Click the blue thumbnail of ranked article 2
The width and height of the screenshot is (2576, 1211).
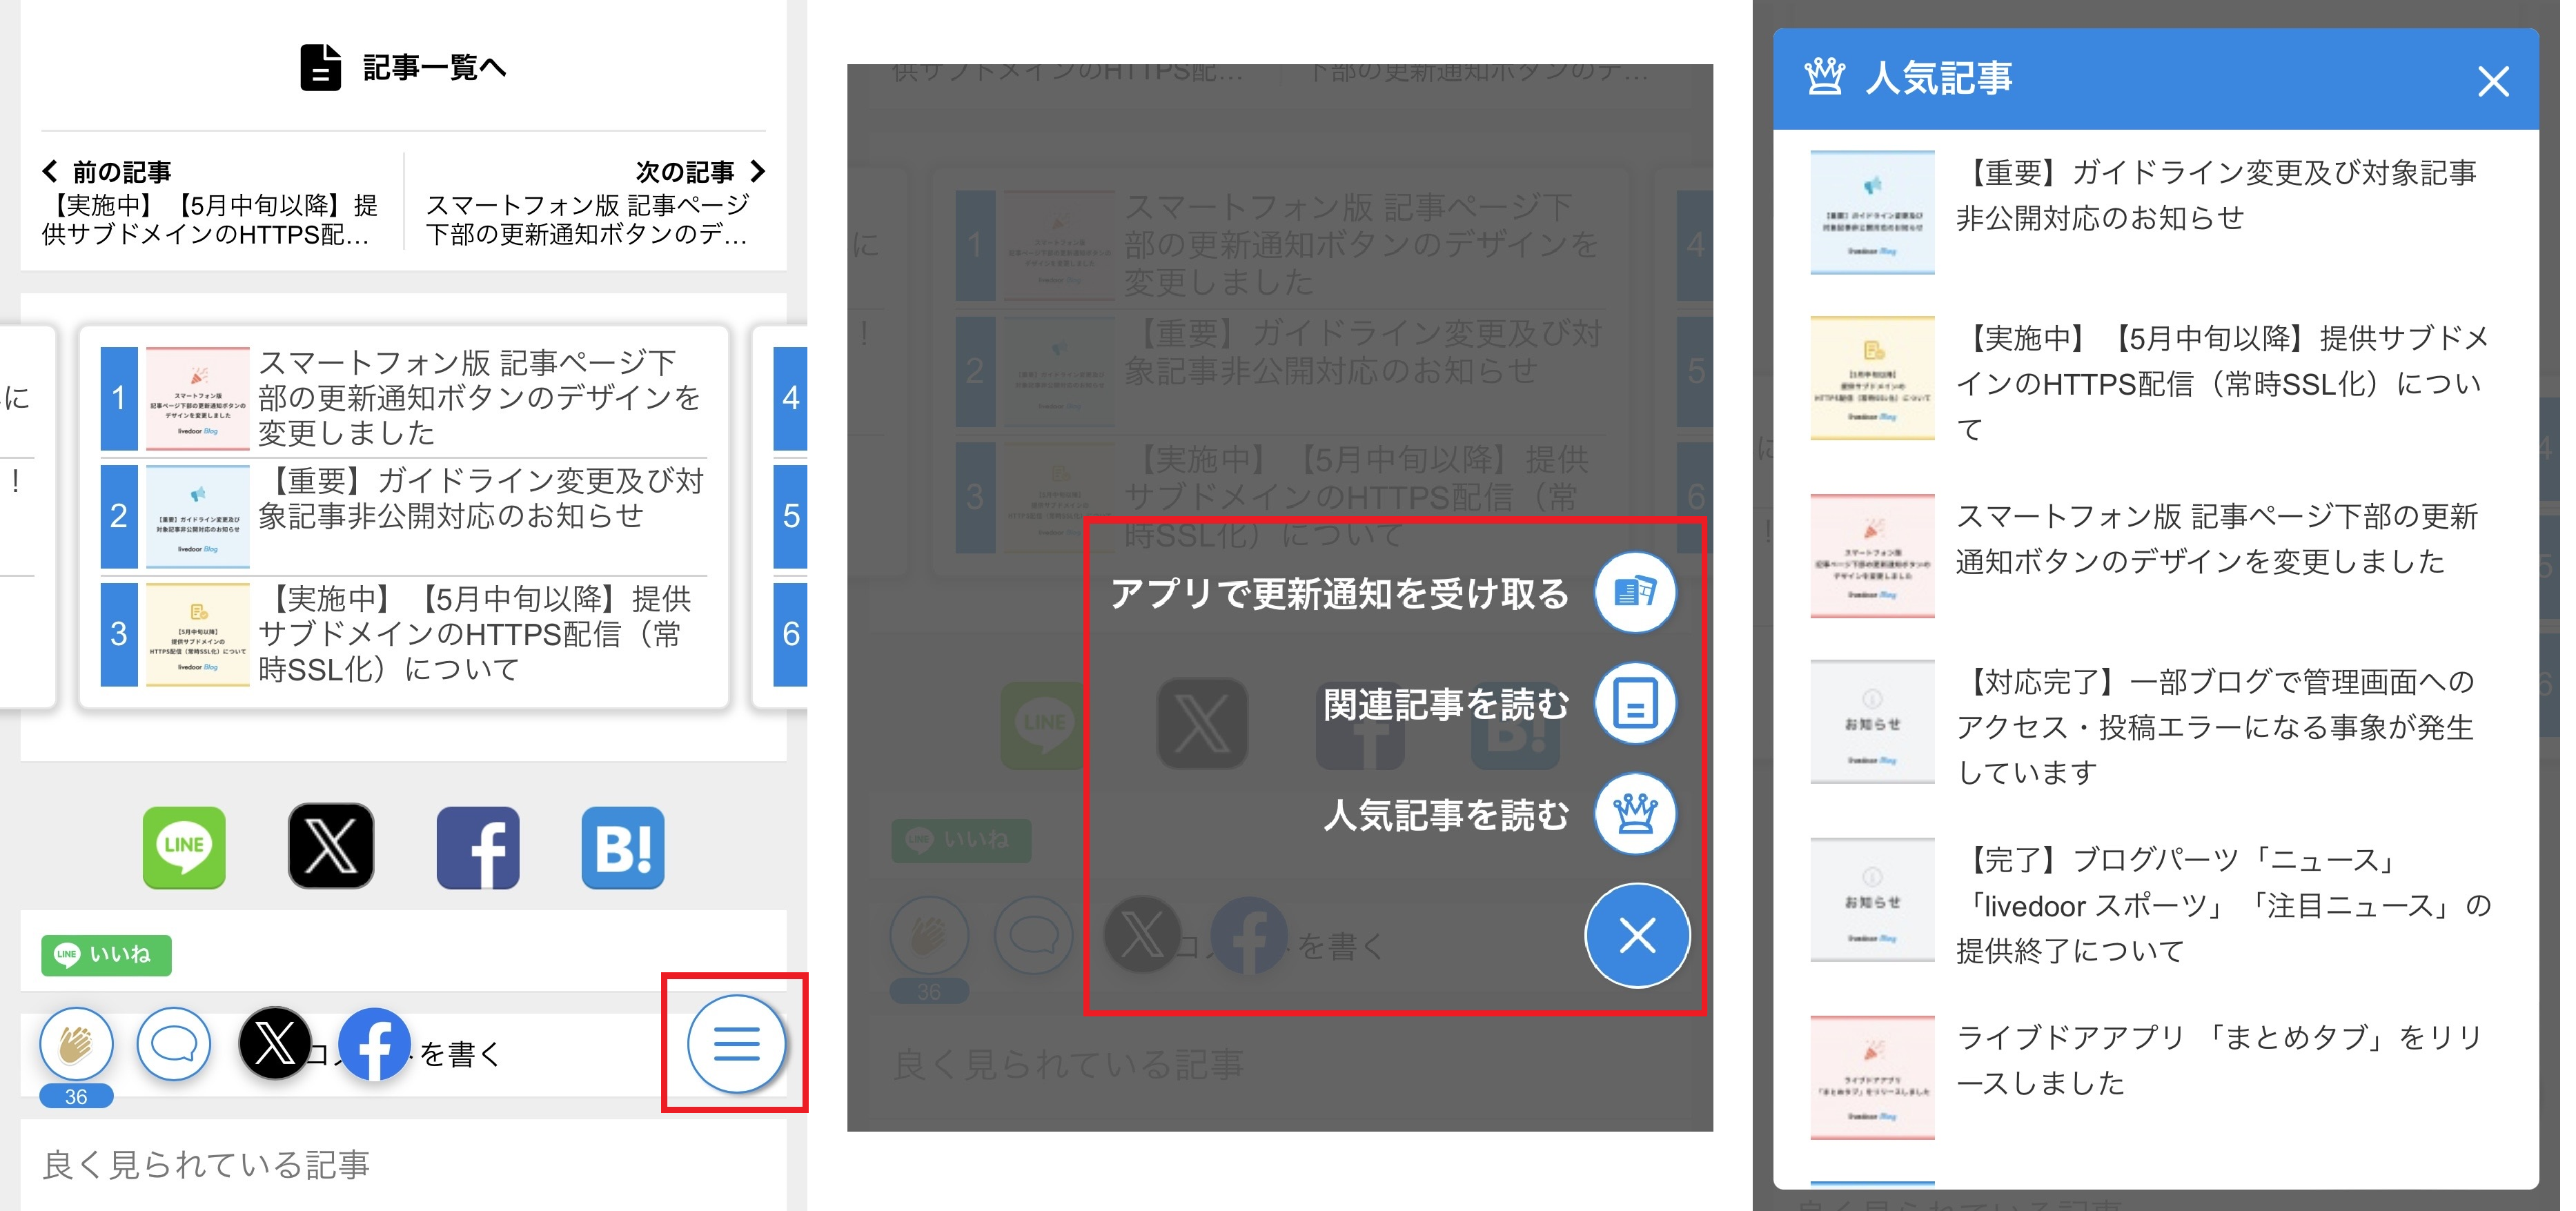[198, 516]
